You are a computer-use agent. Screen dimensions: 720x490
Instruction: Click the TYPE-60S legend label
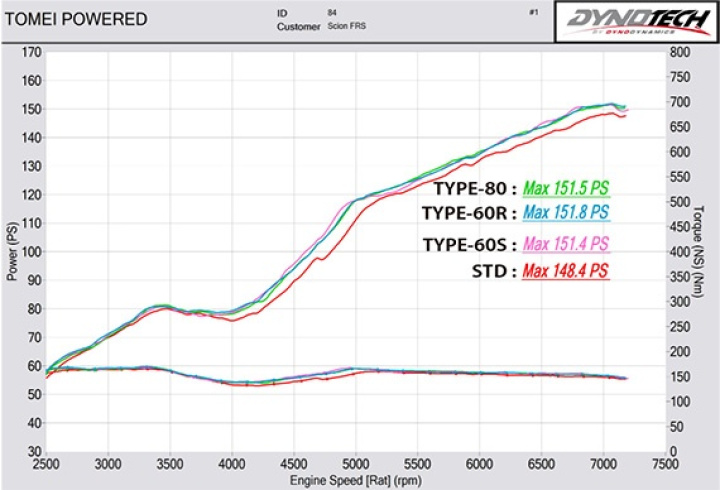coord(469,244)
